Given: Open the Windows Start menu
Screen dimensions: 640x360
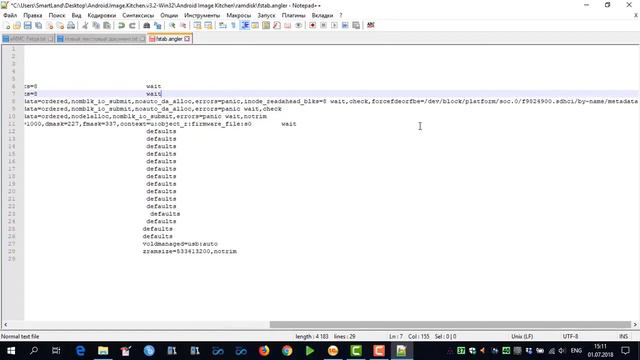Looking at the screenshot, I should 11,351.
